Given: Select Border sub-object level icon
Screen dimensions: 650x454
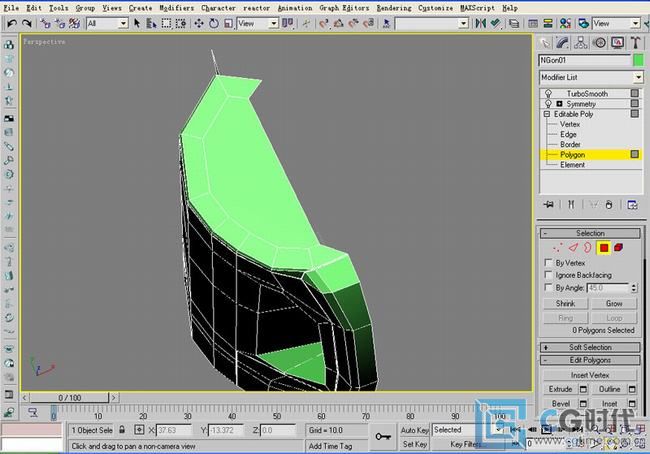Looking at the screenshot, I should 587,248.
